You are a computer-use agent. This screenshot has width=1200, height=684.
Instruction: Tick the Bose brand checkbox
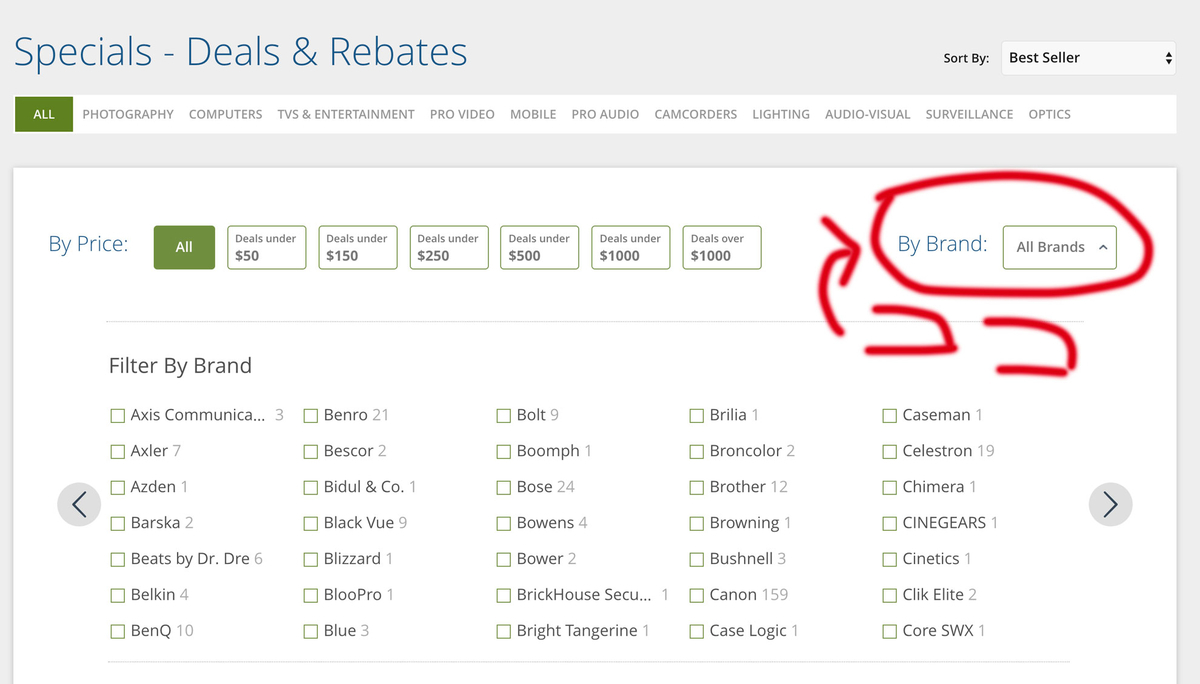[504, 487]
